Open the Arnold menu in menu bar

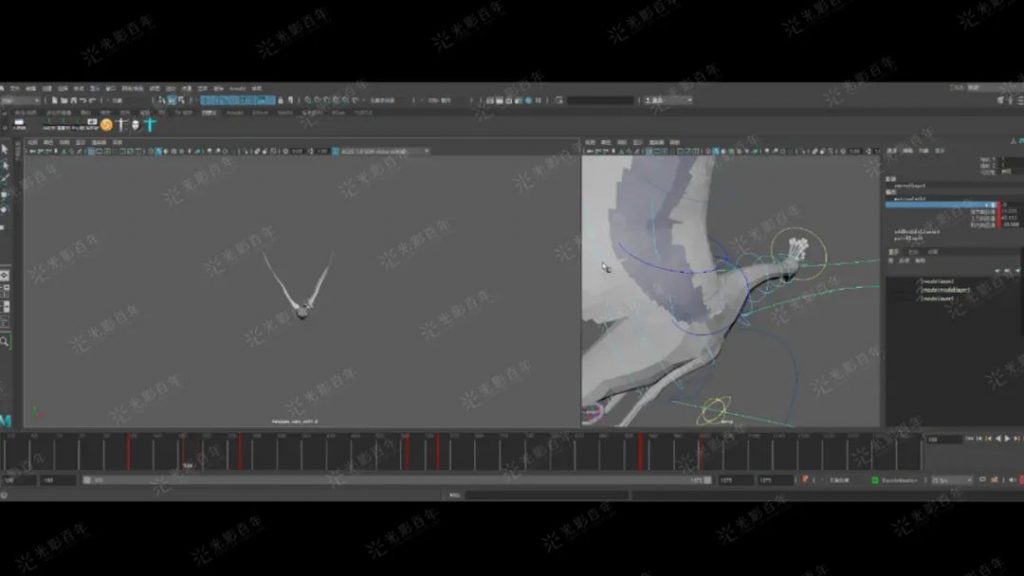click(x=238, y=88)
